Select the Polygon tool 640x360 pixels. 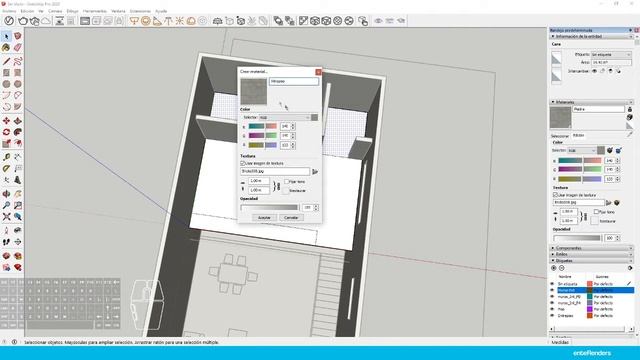[x=18, y=84]
